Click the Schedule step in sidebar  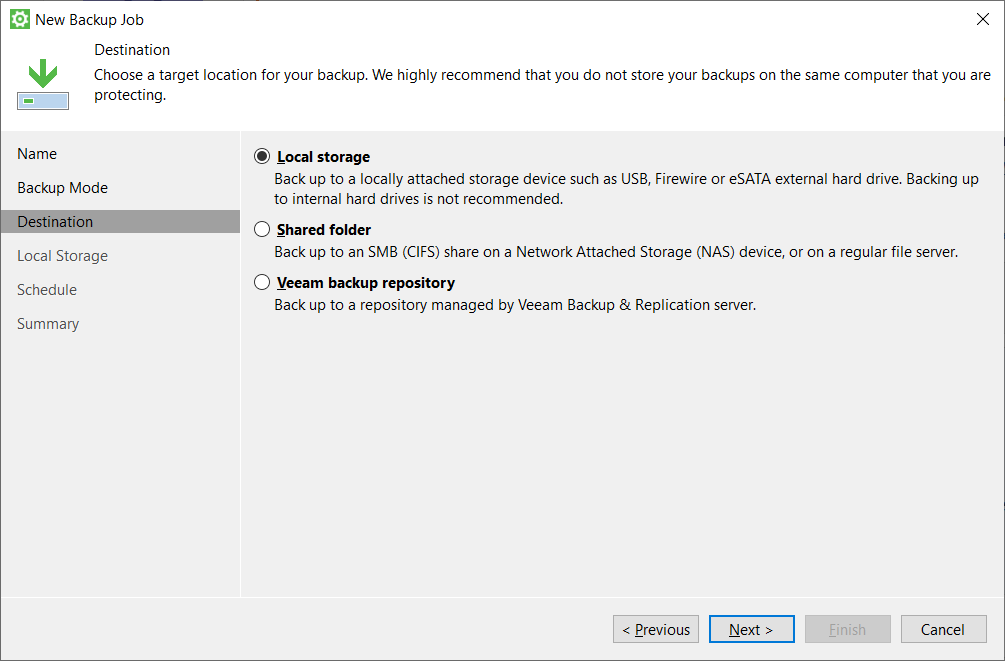tap(47, 290)
